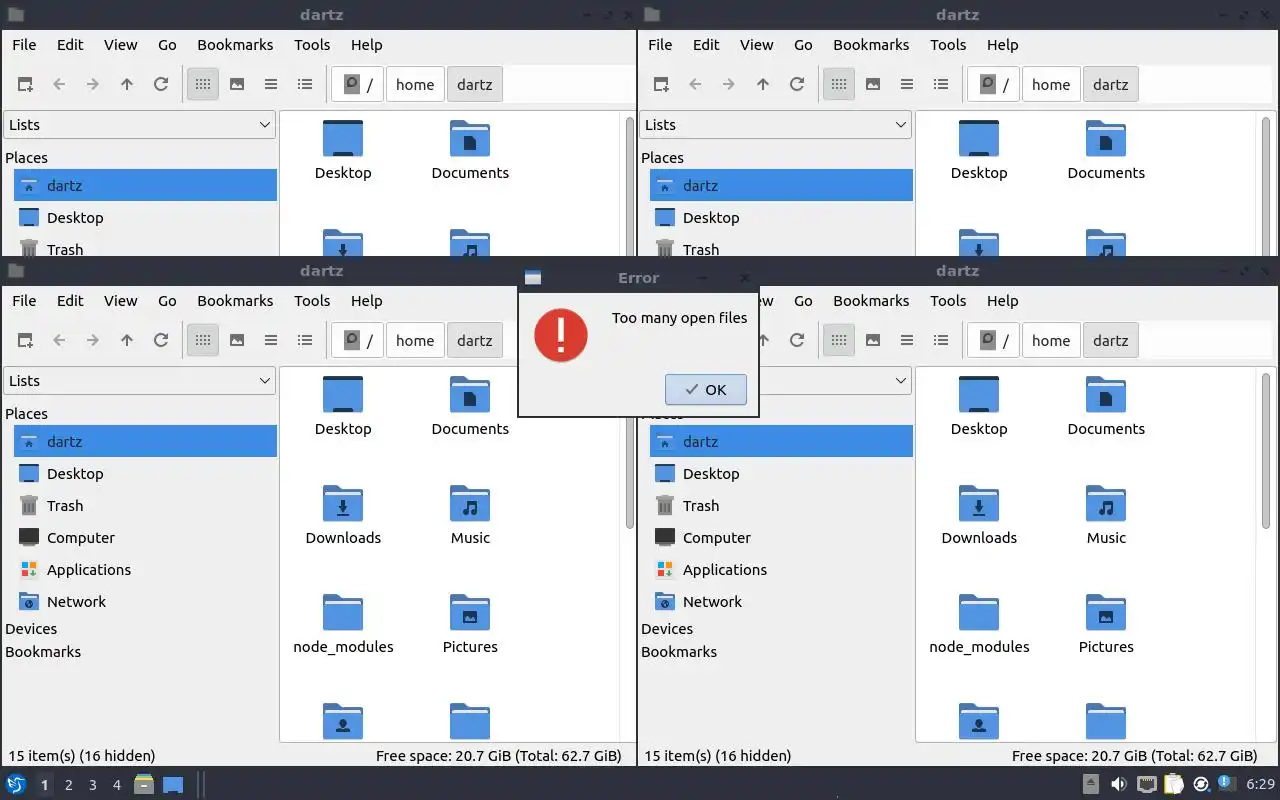Select Network in lower-left window sidebar
This screenshot has width=1280, height=800.
[145, 602]
